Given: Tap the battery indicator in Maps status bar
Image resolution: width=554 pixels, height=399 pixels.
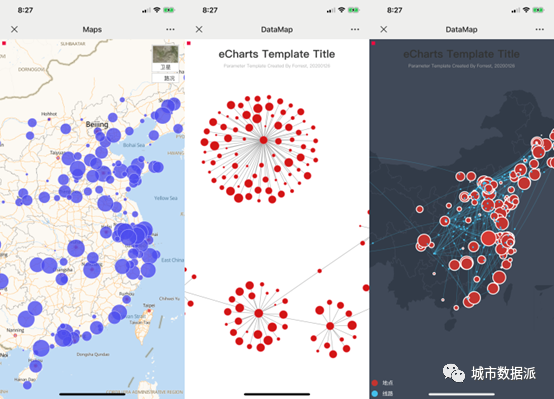Looking at the screenshot, I should (169, 10).
